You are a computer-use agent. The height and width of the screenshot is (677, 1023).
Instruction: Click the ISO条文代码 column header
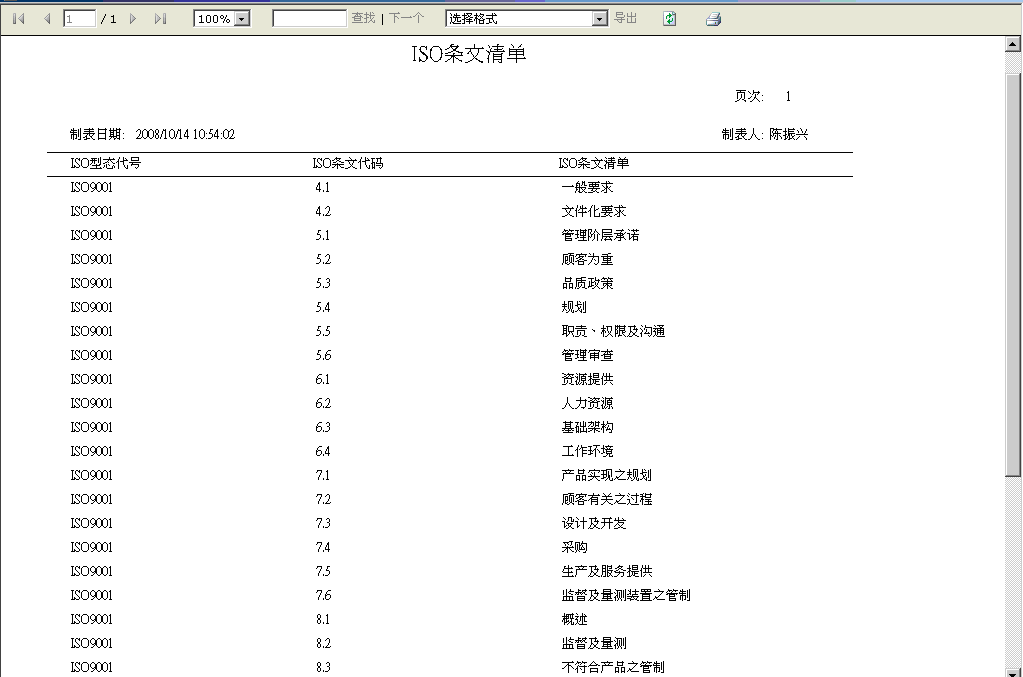(347, 163)
